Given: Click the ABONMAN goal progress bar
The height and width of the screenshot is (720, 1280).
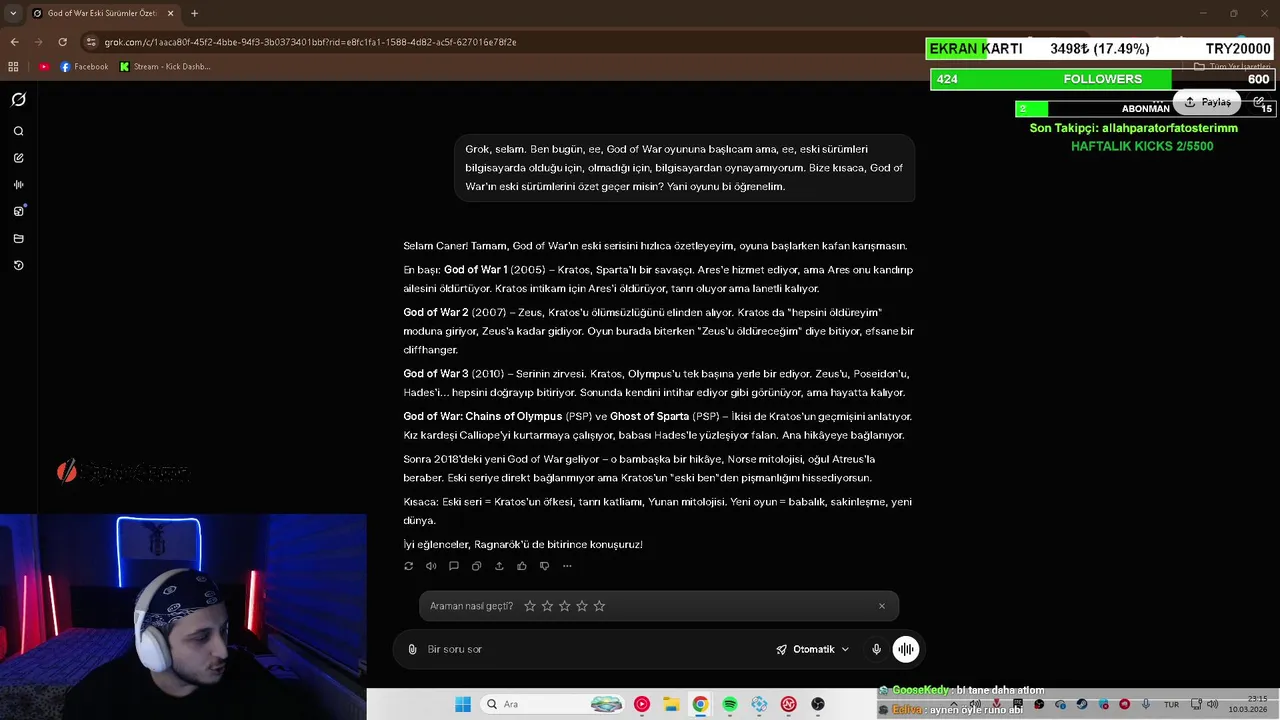Looking at the screenshot, I should [x=1144, y=108].
